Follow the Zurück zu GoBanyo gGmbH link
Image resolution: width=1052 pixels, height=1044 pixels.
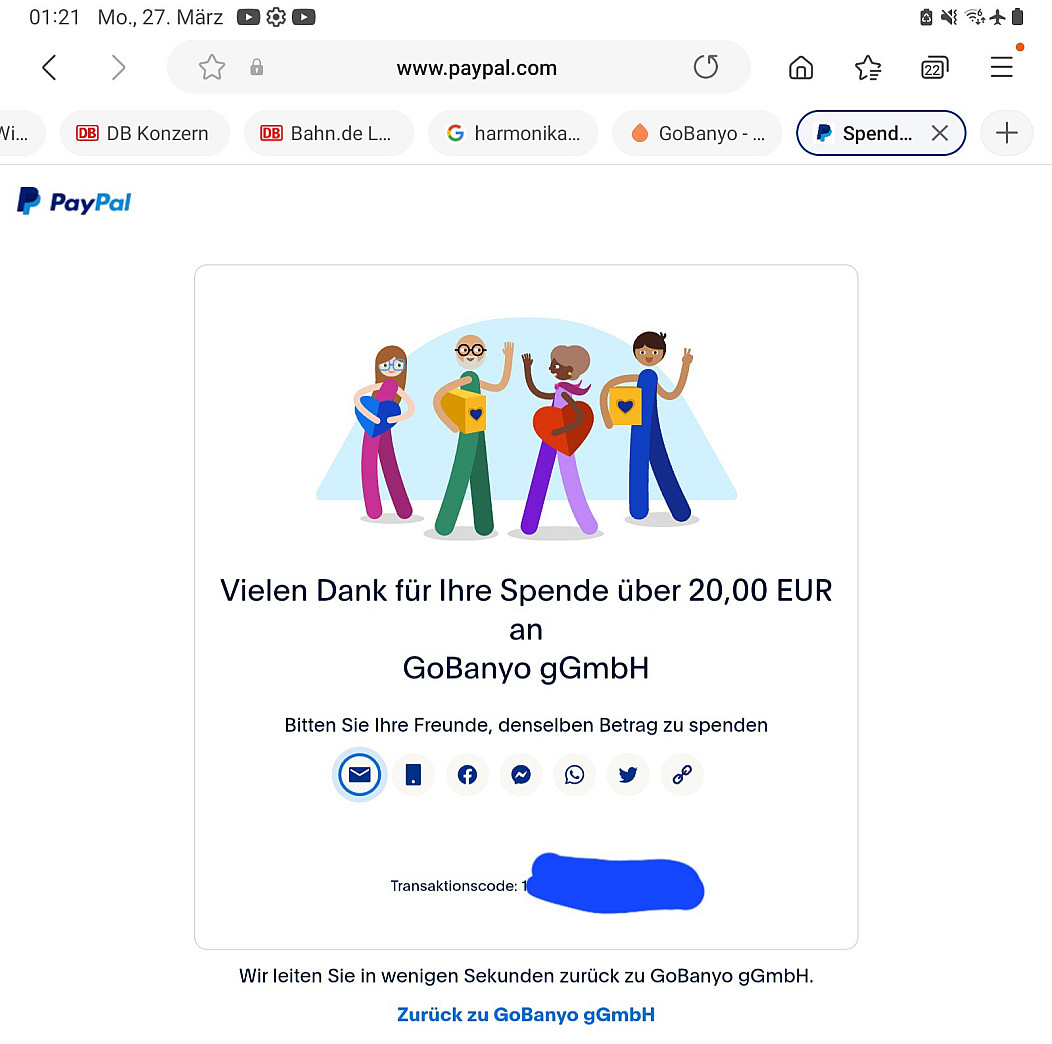click(x=526, y=1014)
